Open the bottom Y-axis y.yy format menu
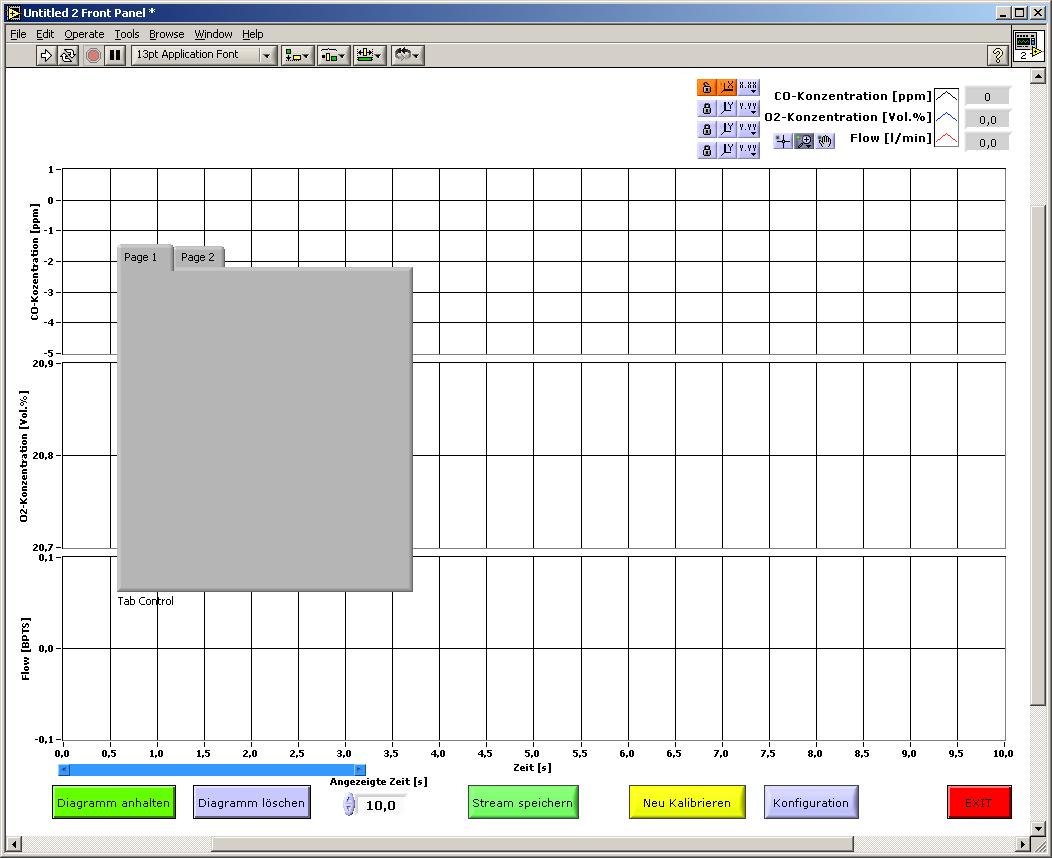Screen dimensions: 1052x858 [748, 150]
